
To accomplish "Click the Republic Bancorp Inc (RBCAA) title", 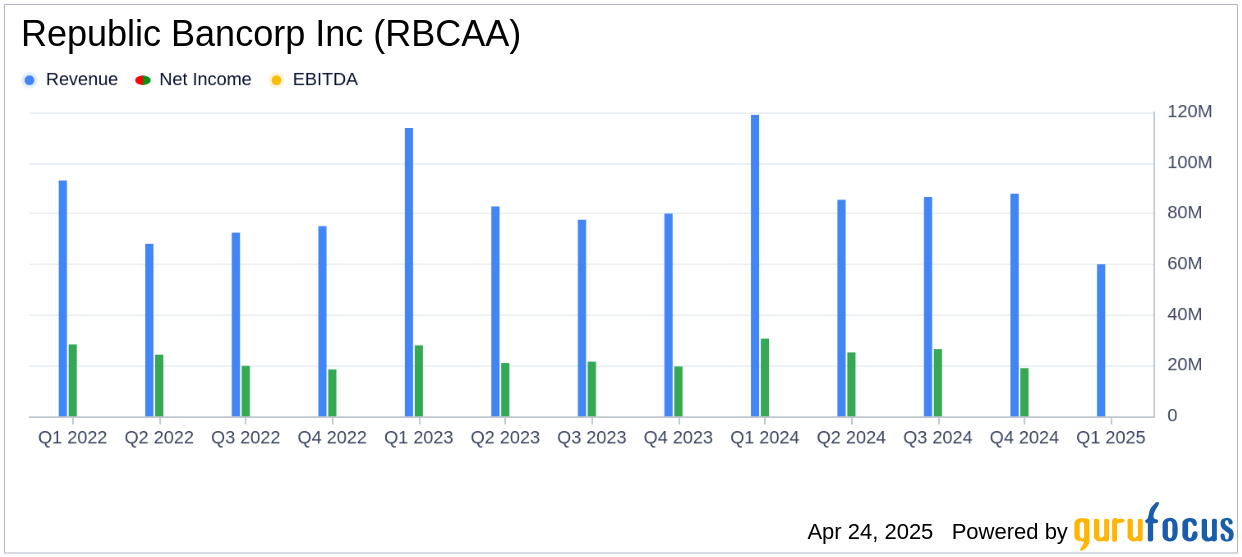I will pos(271,35).
